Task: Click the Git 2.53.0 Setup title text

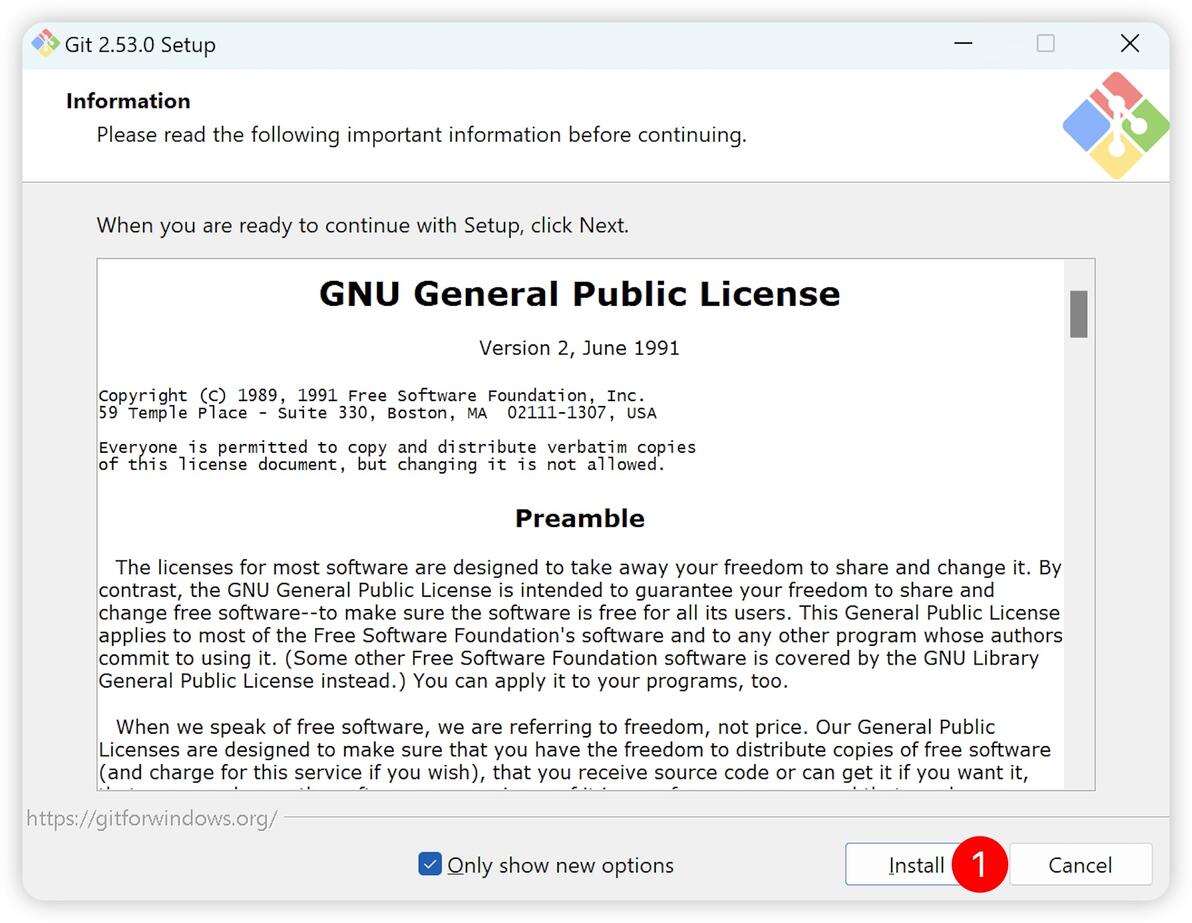Action: tap(140, 45)
